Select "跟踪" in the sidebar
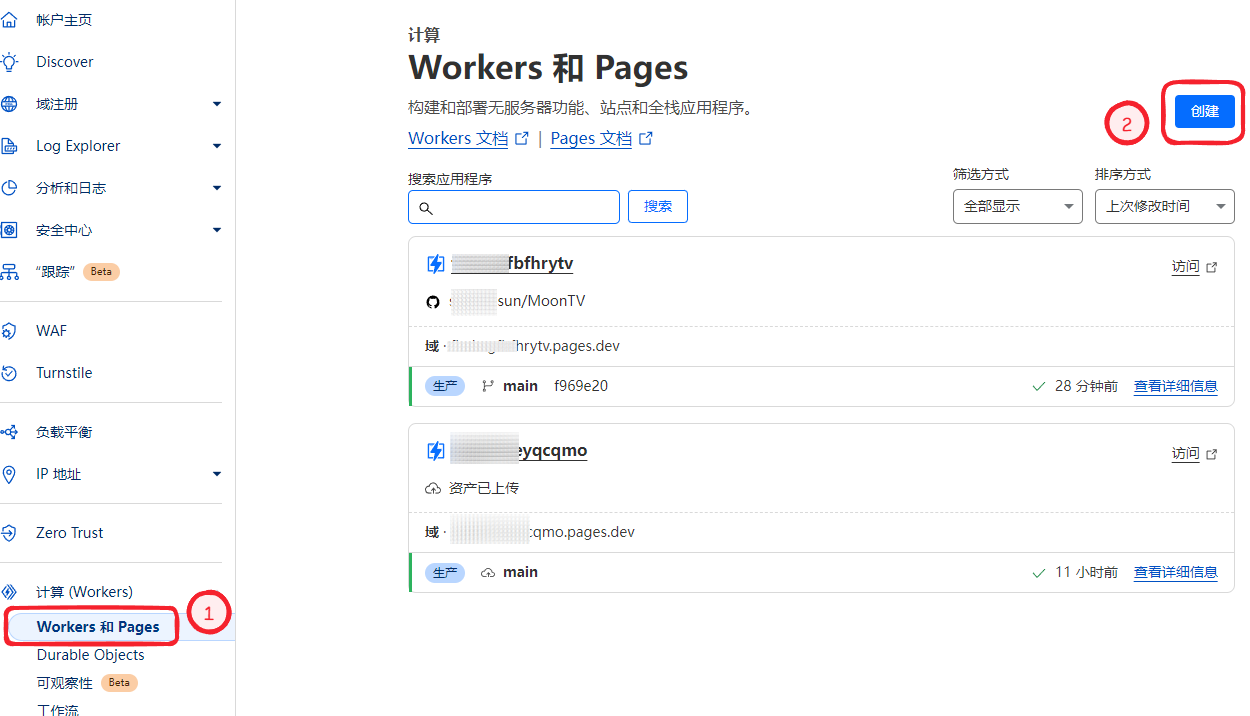 click(56, 272)
